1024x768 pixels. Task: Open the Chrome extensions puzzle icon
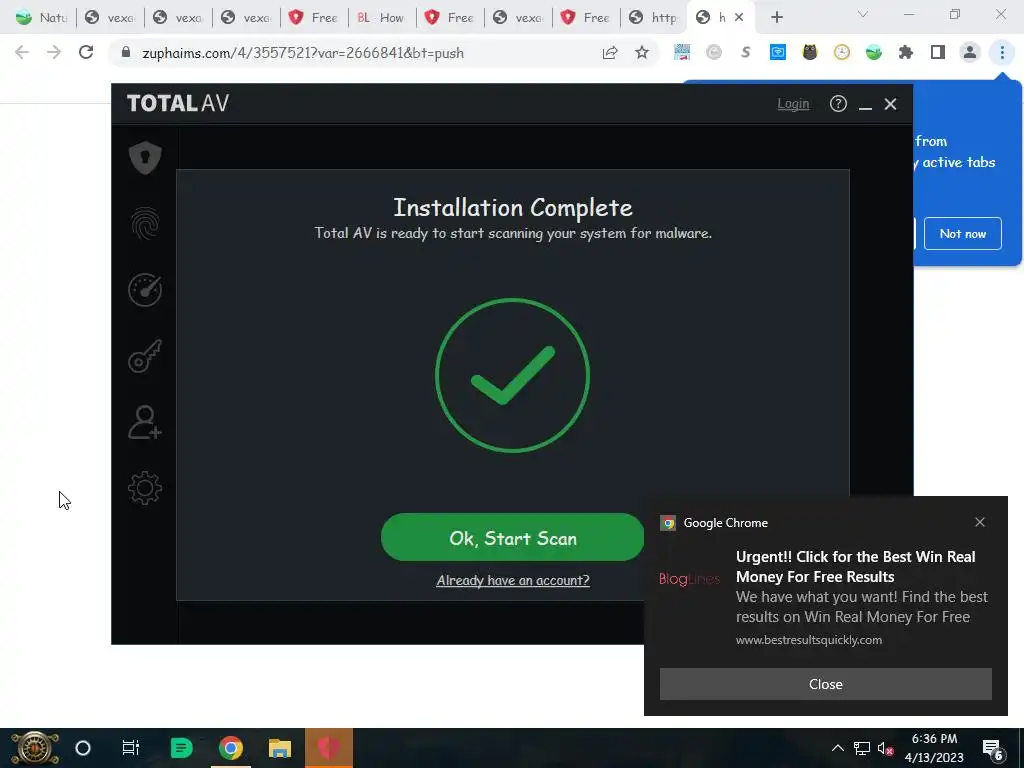906,53
